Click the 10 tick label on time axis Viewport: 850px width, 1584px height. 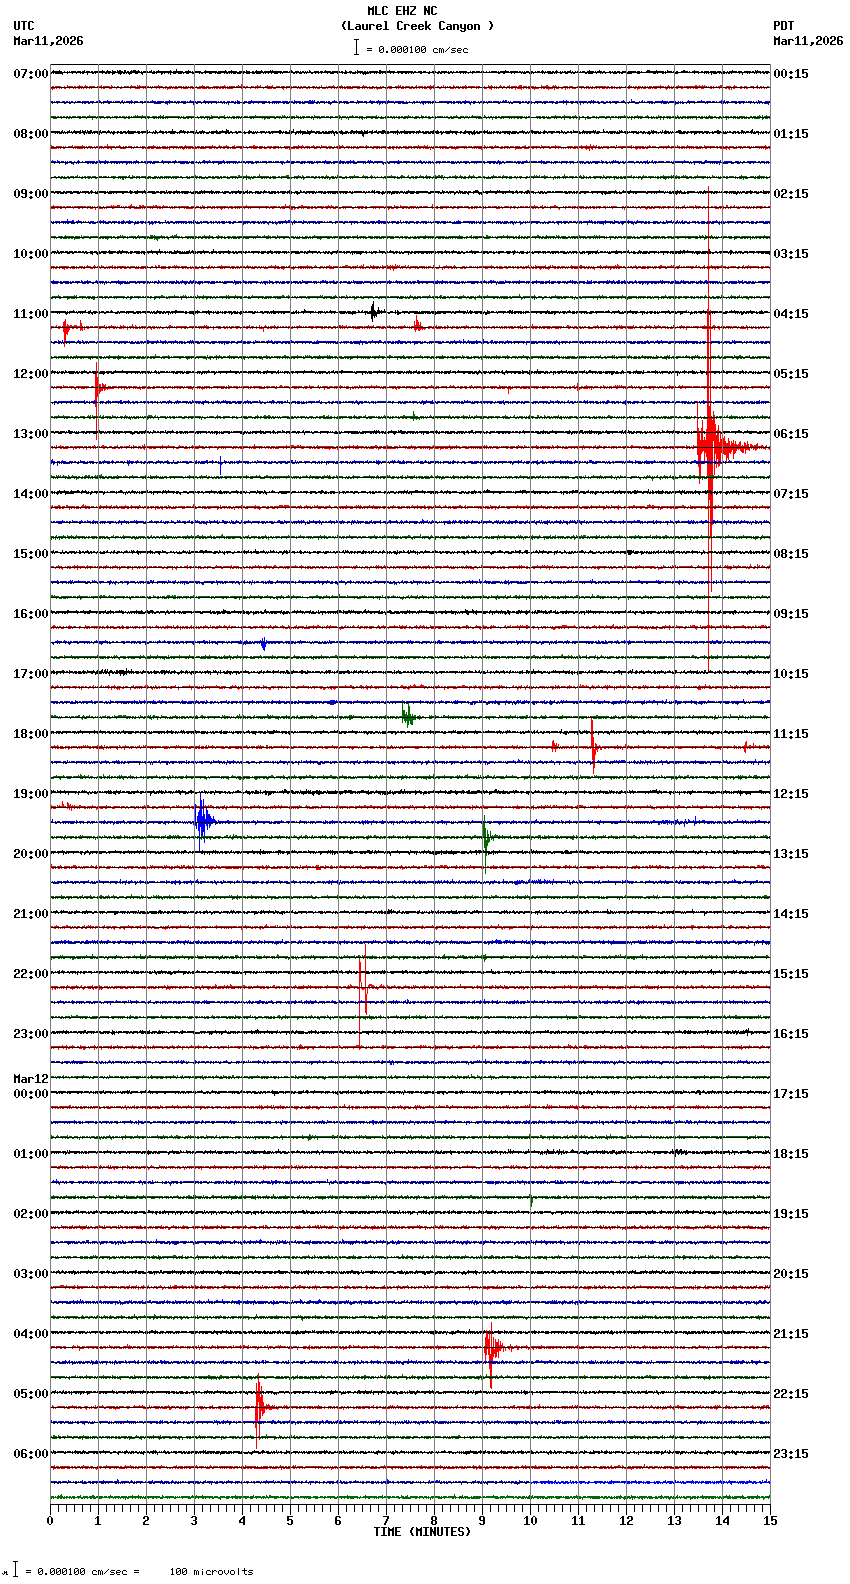coord(530,1521)
